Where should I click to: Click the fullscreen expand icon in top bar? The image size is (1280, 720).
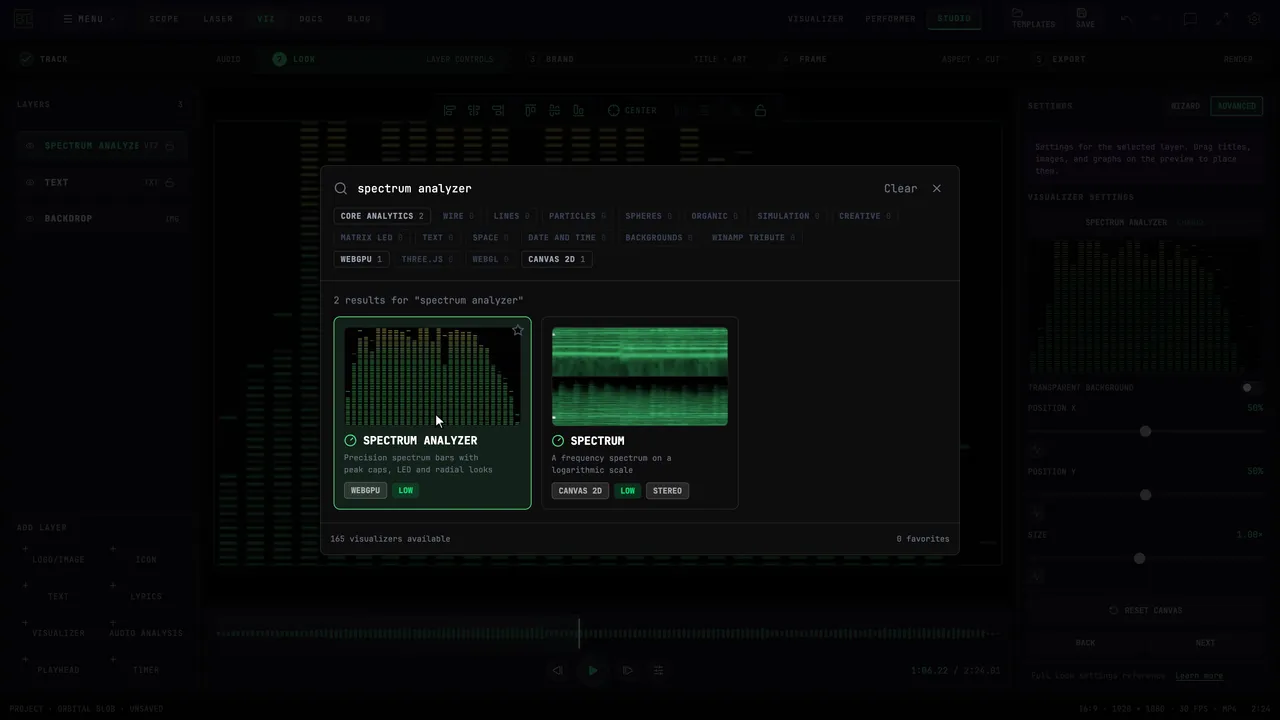pyautogui.click(x=1223, y=19)
